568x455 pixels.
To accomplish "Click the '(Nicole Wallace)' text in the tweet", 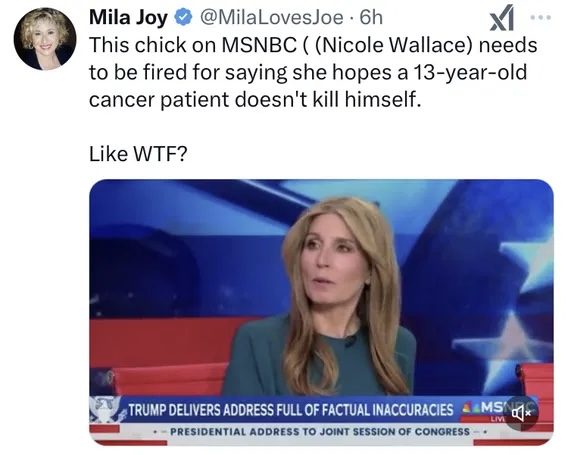I will pos(394,45).
